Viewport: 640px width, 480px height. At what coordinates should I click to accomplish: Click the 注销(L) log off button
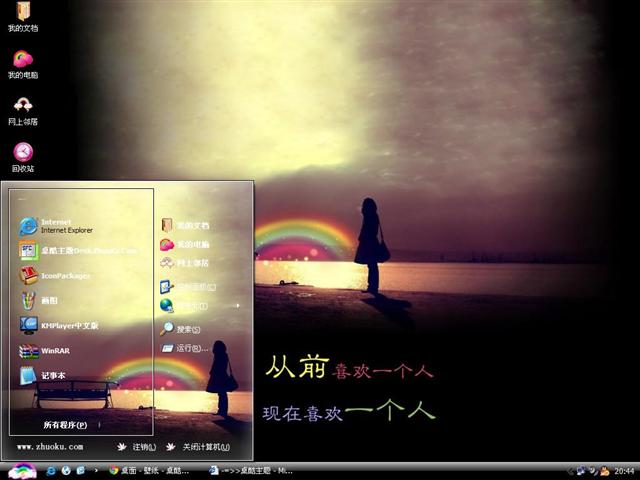136,447
